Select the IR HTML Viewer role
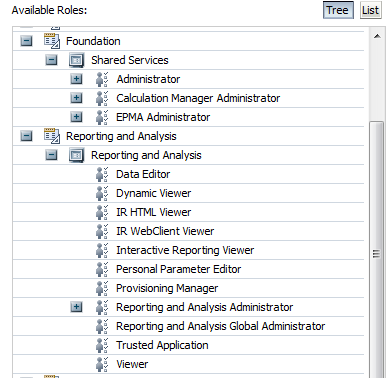The height and width of the screenshot is (378, 392). point(154,212)
